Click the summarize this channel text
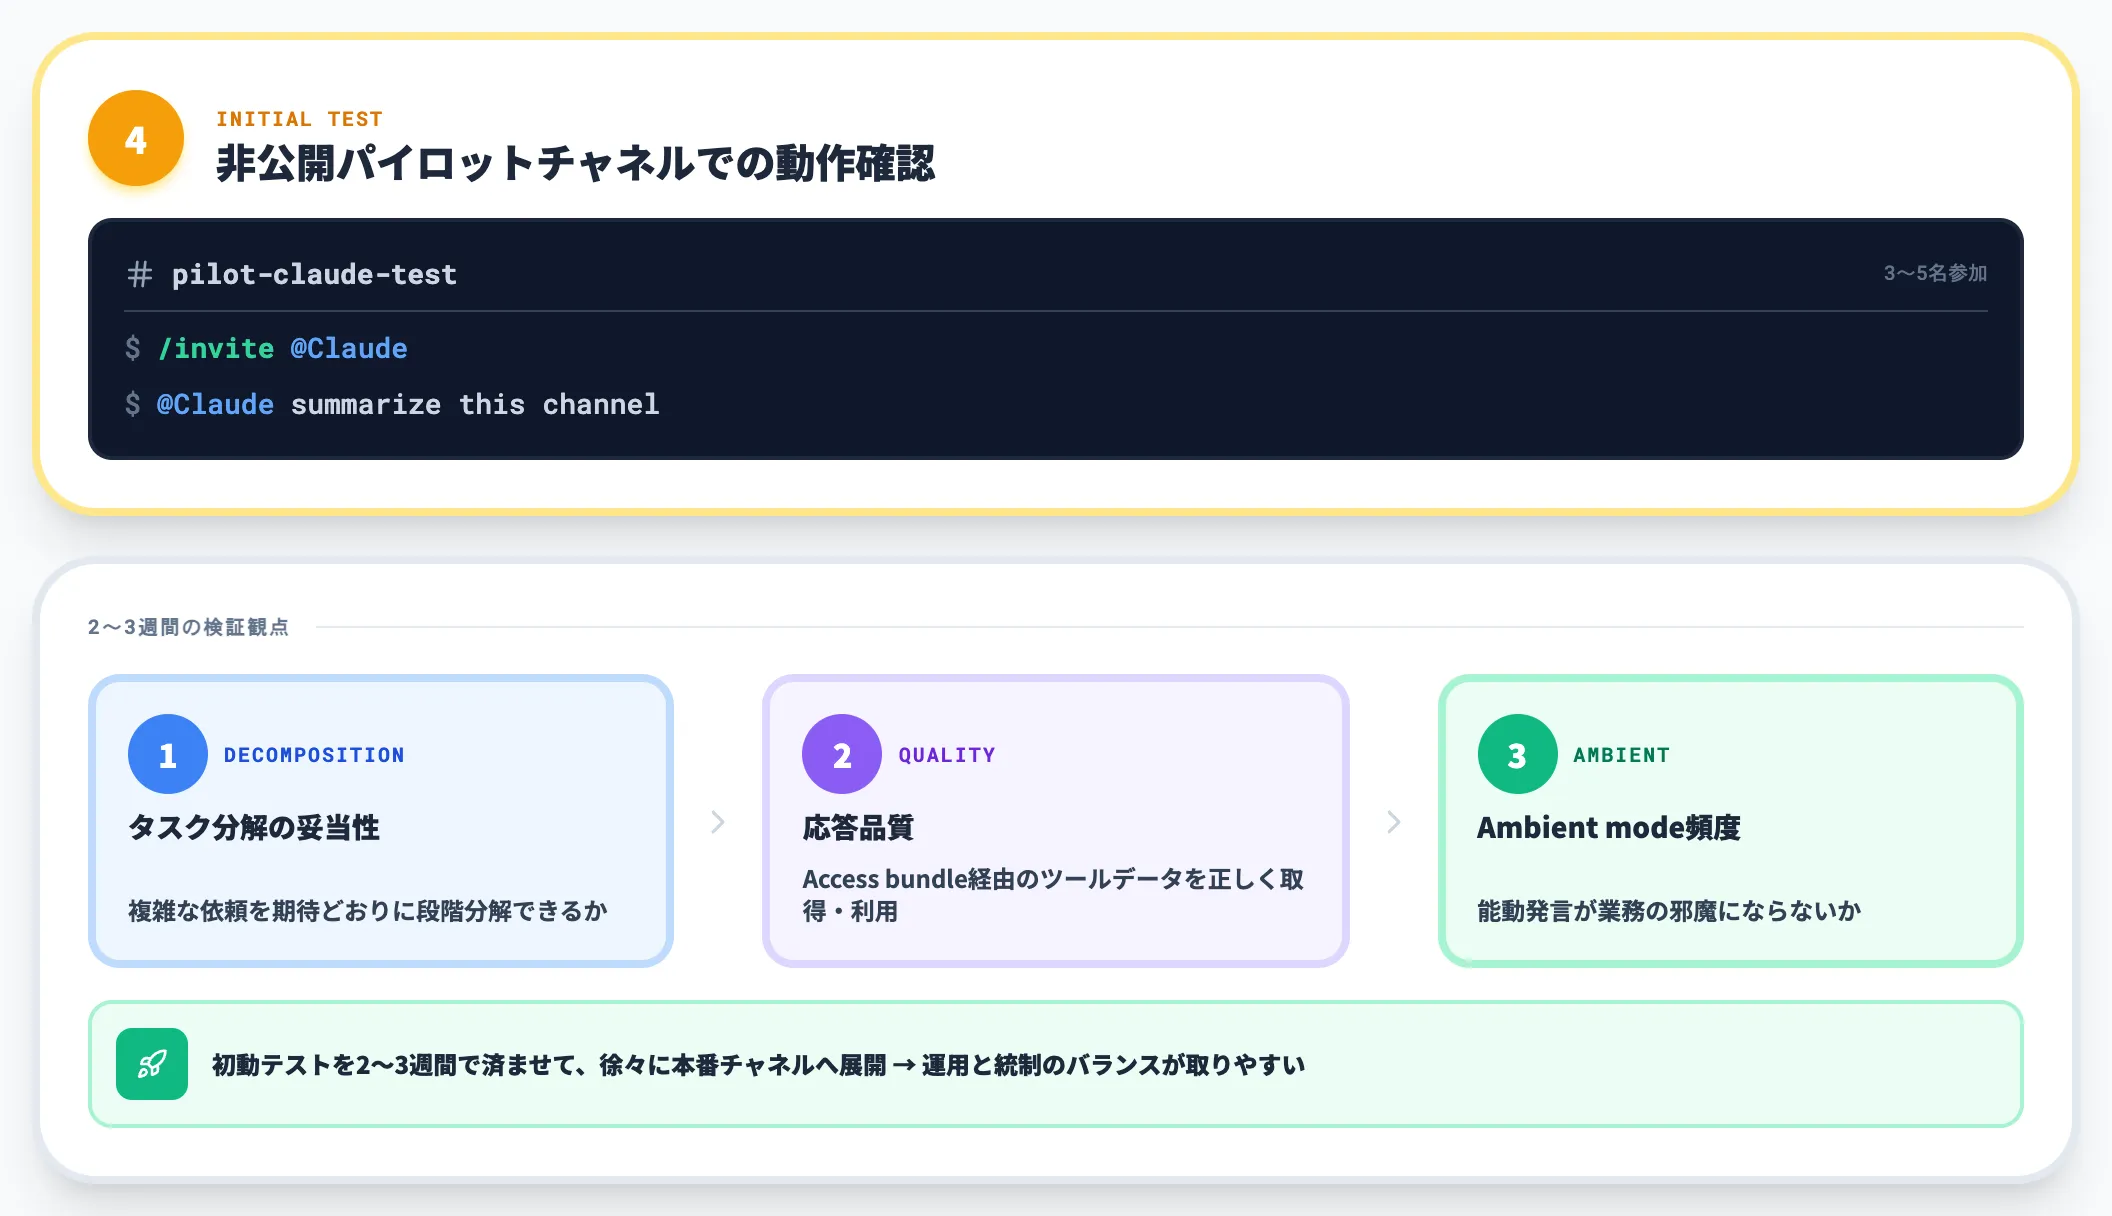Viewport: 2112px width, 1216px height. [x=475, y=404]
